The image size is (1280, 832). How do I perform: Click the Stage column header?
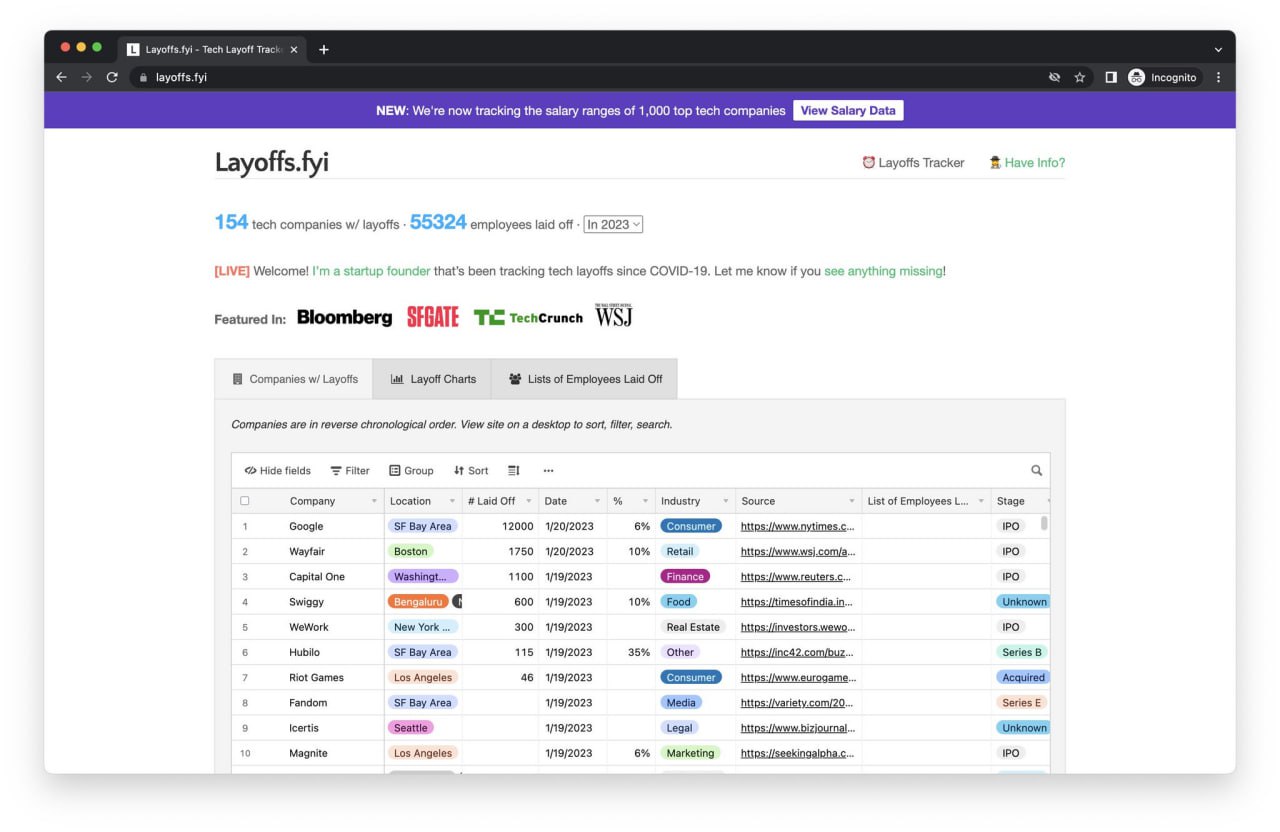point(1020,501)
